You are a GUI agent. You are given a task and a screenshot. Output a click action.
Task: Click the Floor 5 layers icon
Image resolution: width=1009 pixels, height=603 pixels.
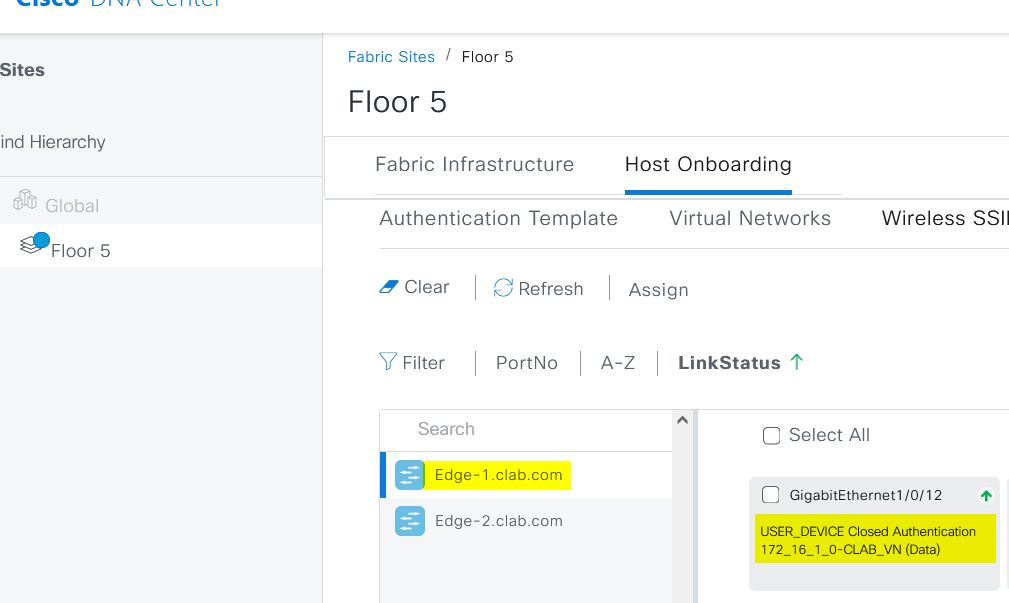pos(33,244)
